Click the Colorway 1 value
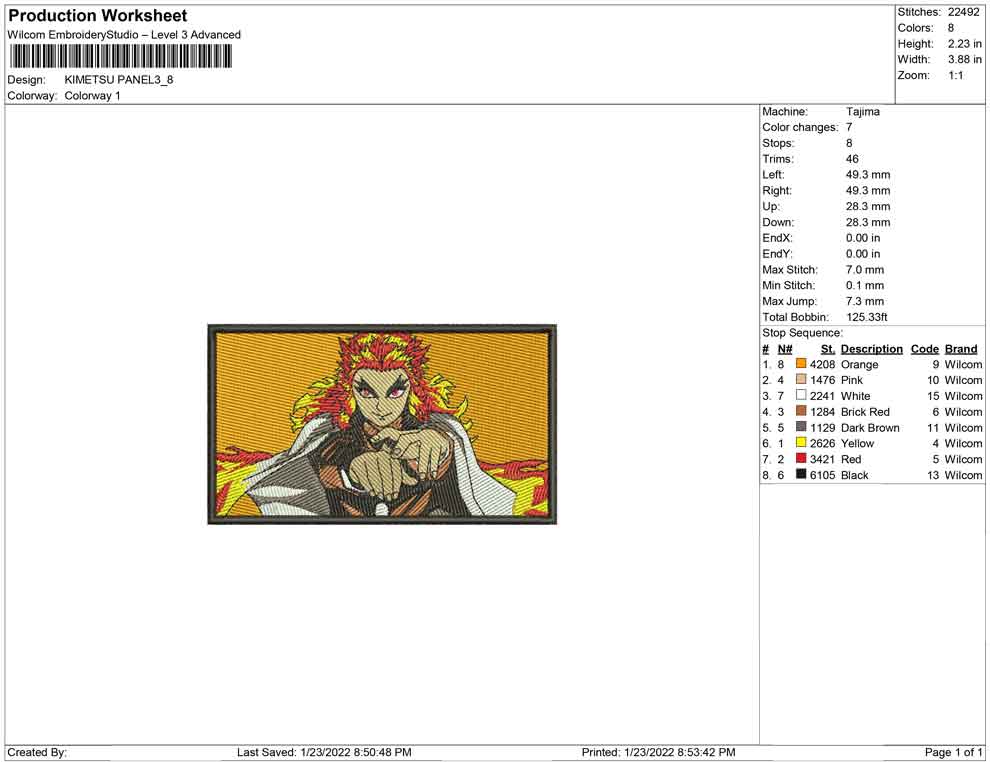This screenshot has width=990, height=762. (x=92, y=96)
